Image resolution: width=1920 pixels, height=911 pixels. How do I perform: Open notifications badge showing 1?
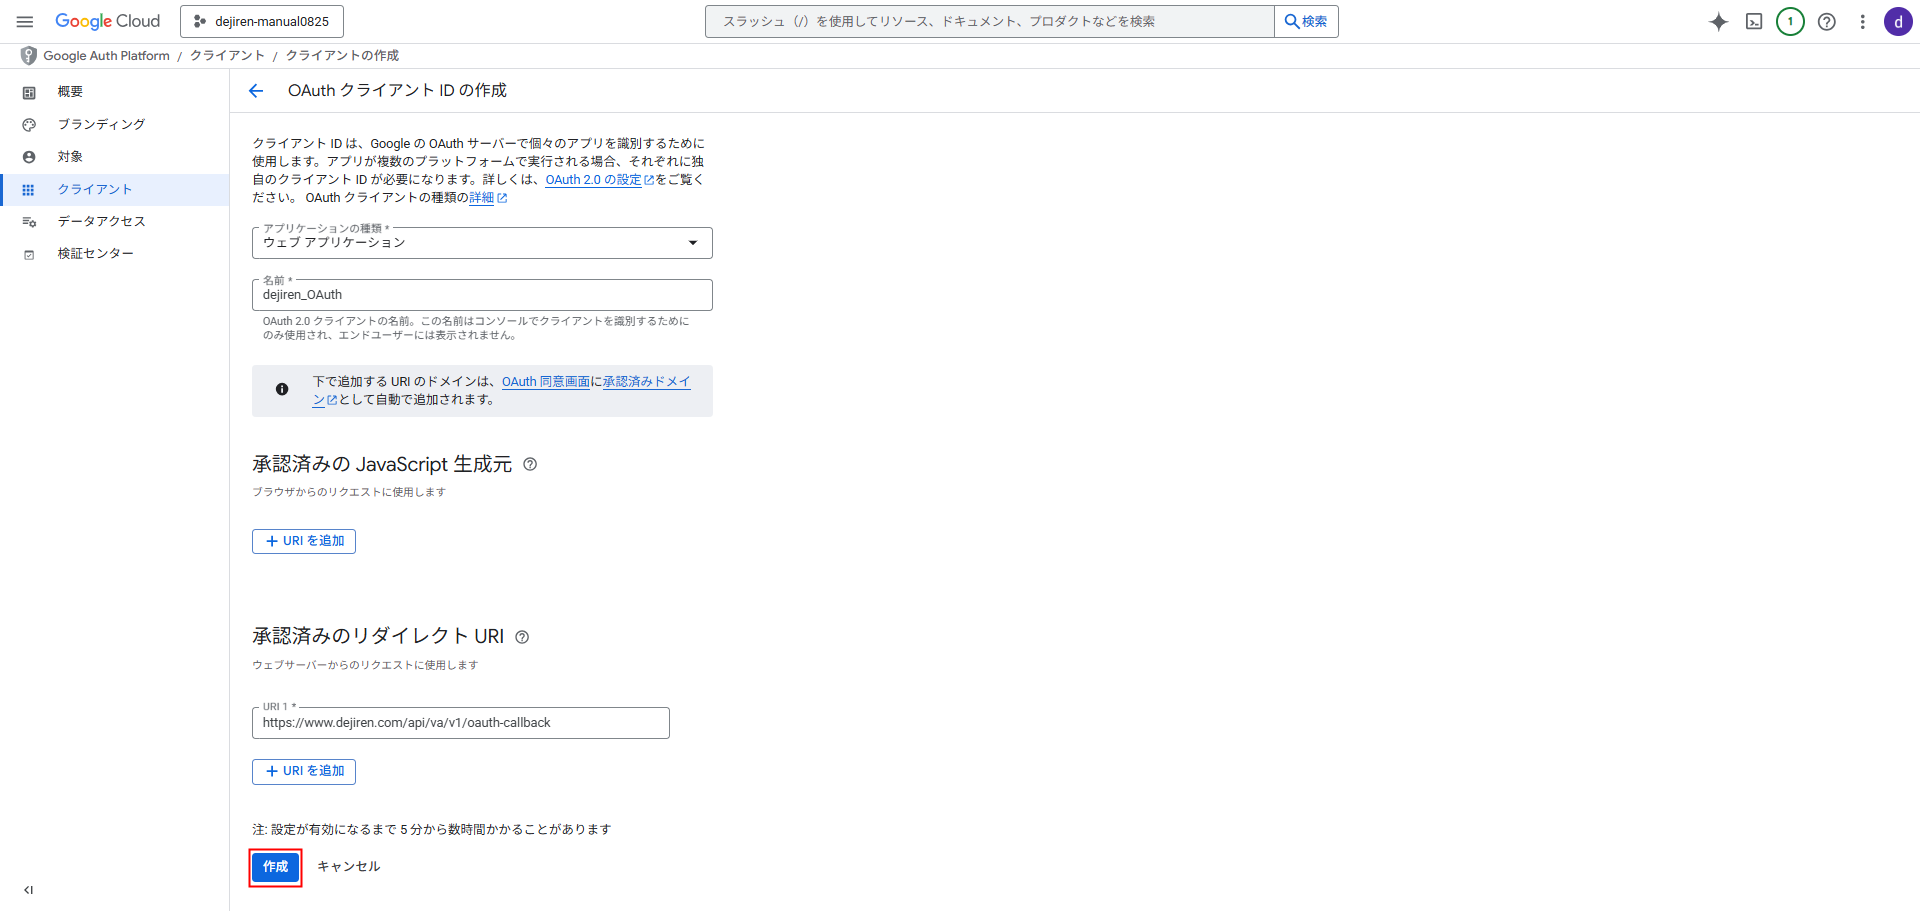[x=1790, y=22]
